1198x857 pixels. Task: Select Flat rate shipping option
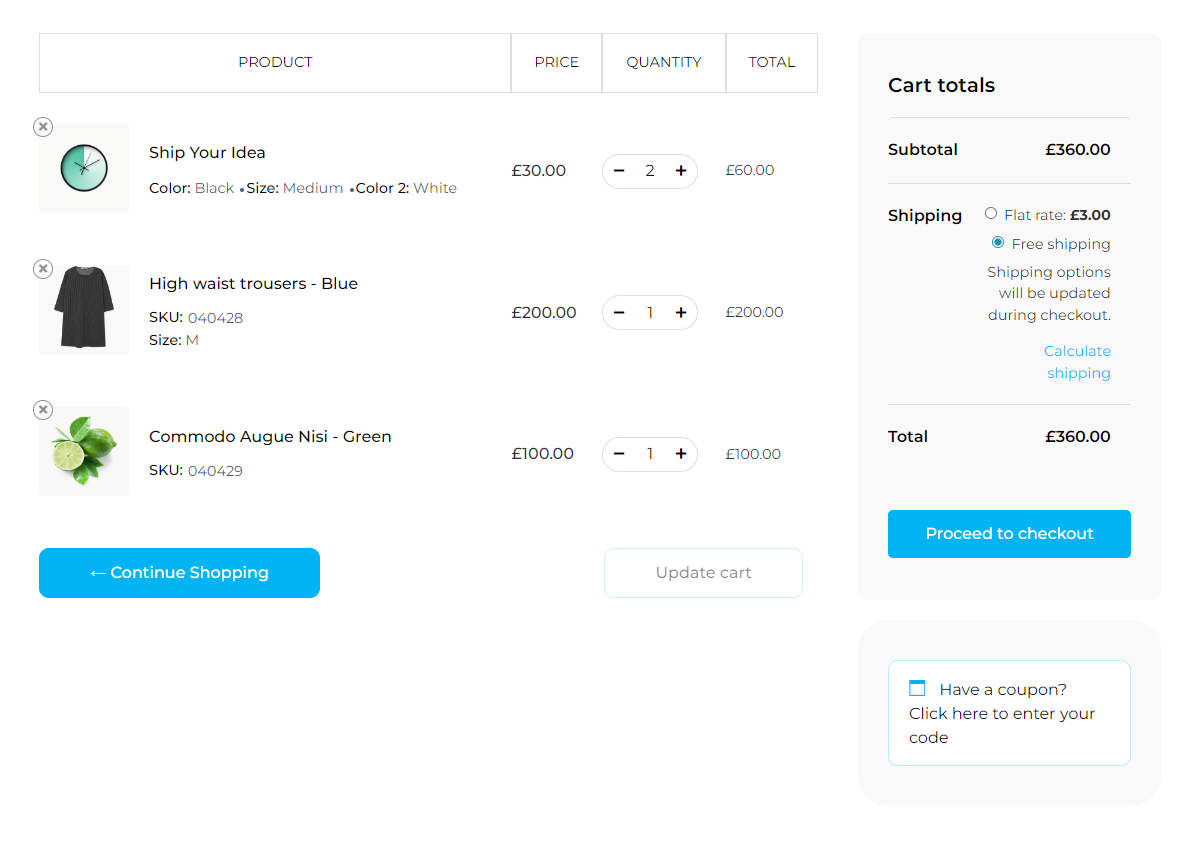click(991, 214)
